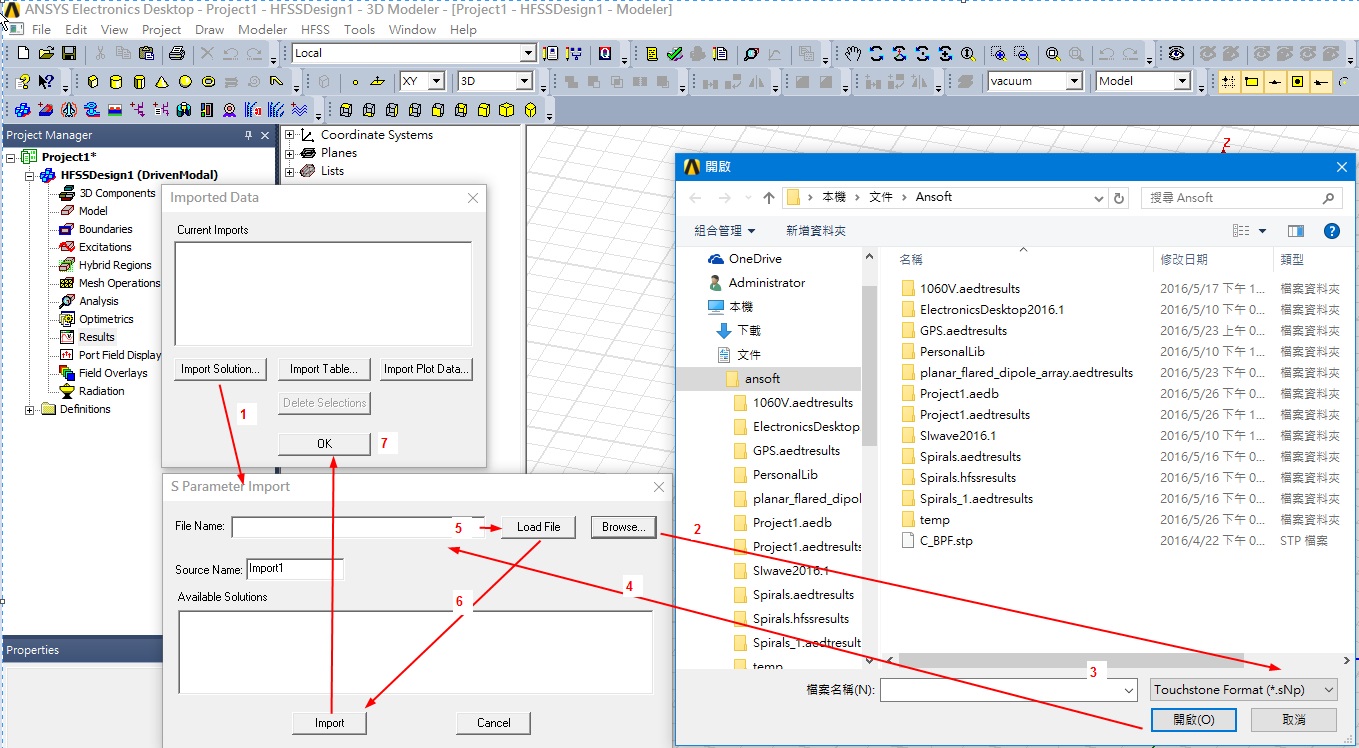Click the Open project folder icon
Image resolution: width=1359 pixels, height=748 pixels.
coord(46,53)
